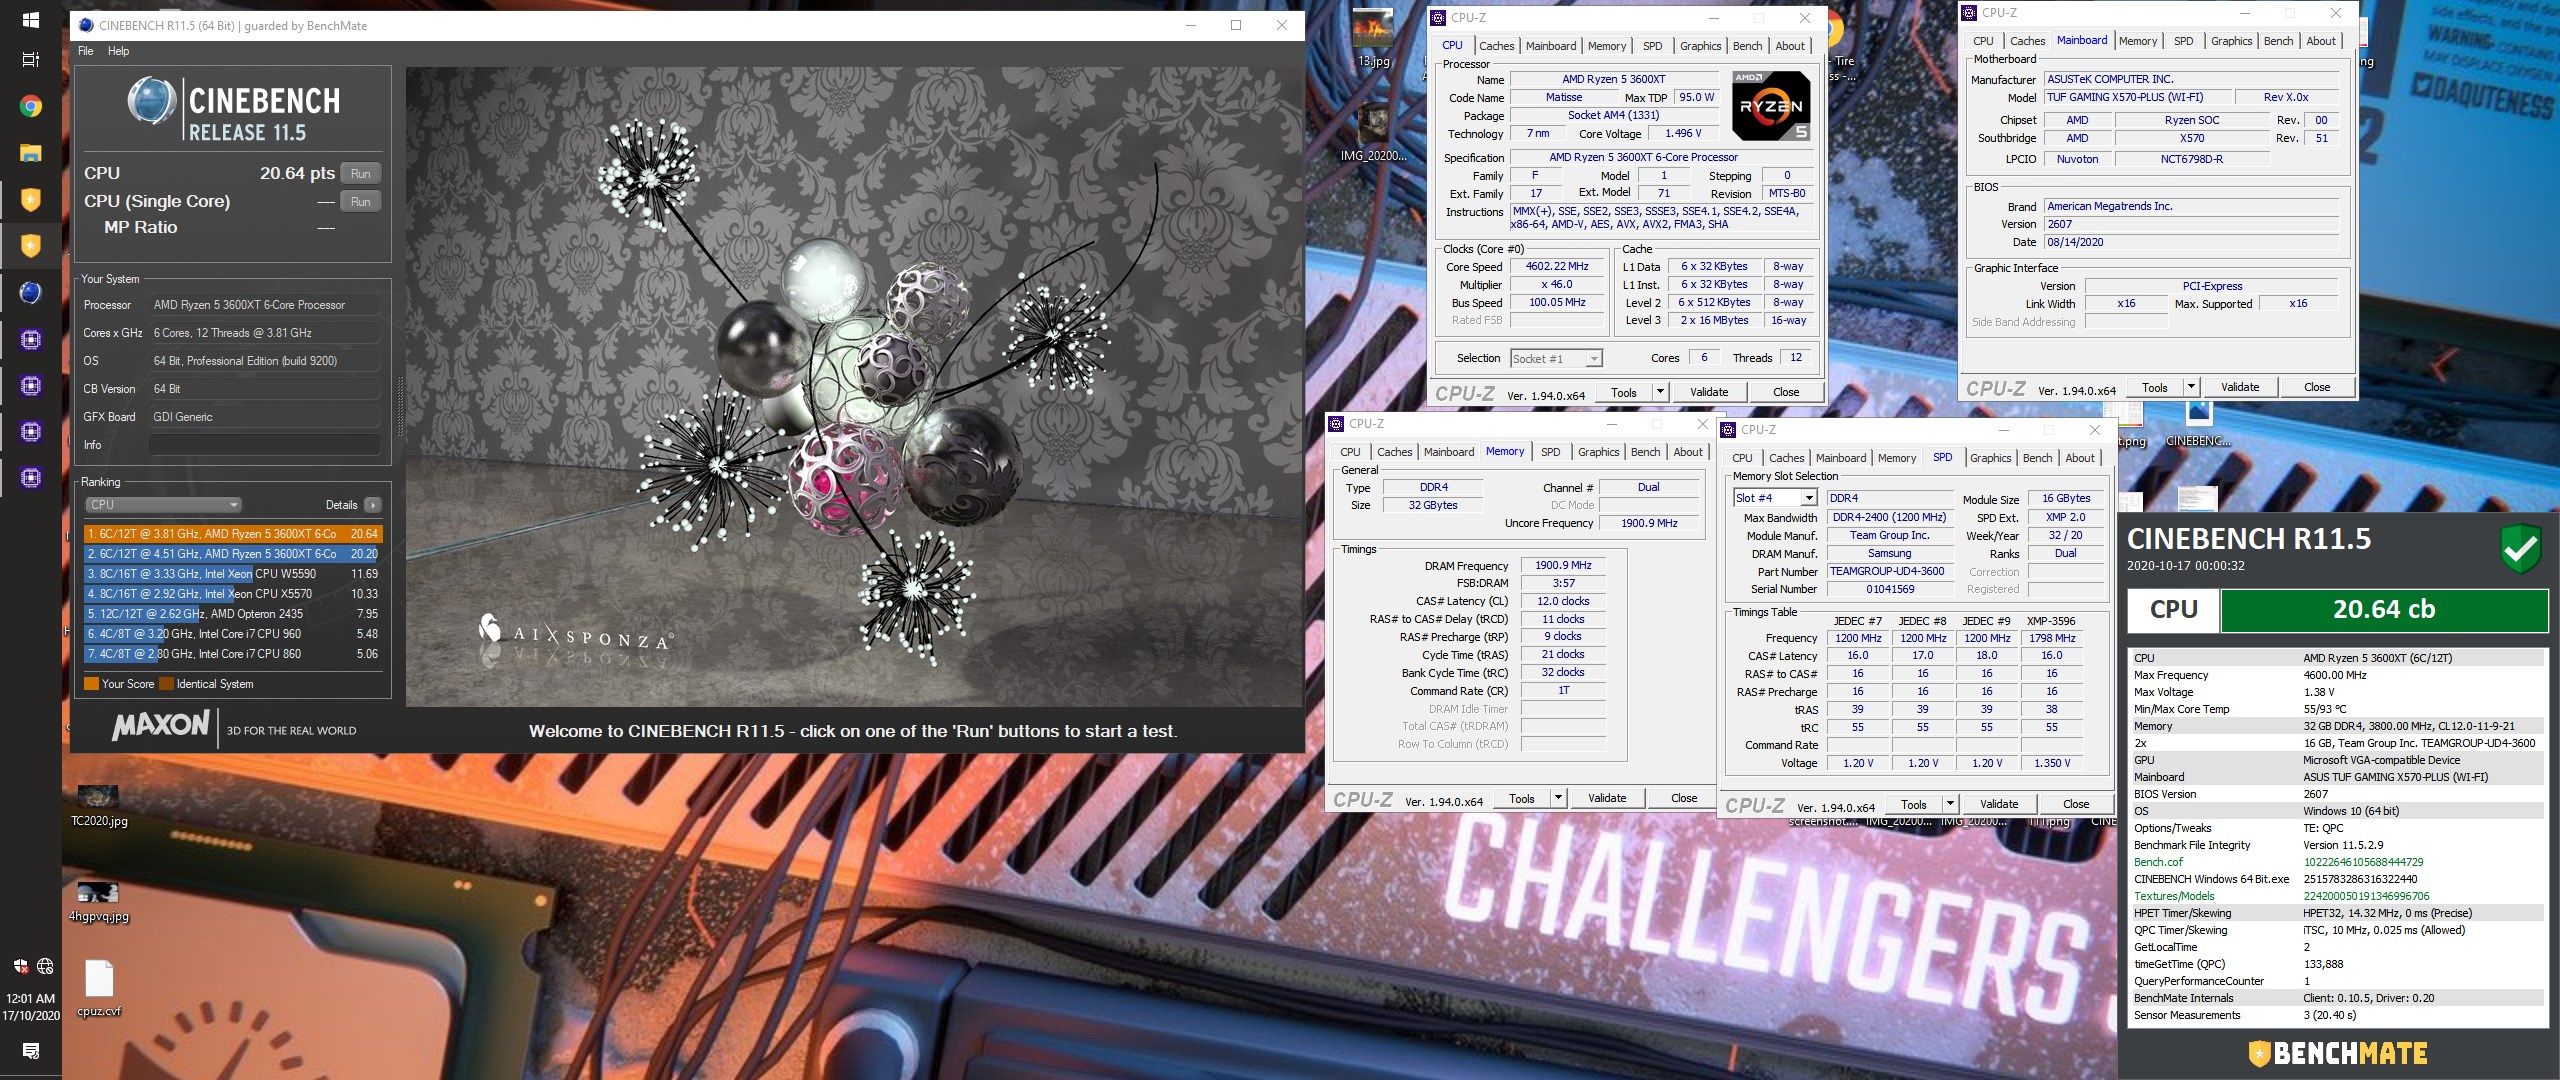The width and height of the screenshot is (2560, 1080).
Task: Open Tools dropdown arrow in CPU-Z SPD window
Action: coord(1950,804)
